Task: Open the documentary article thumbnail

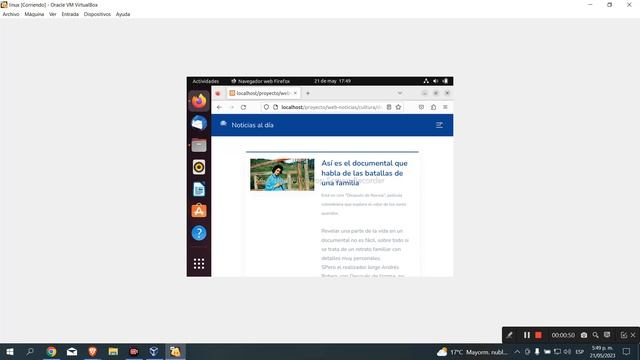Action: pyautogui.click(x=282, y=175)
